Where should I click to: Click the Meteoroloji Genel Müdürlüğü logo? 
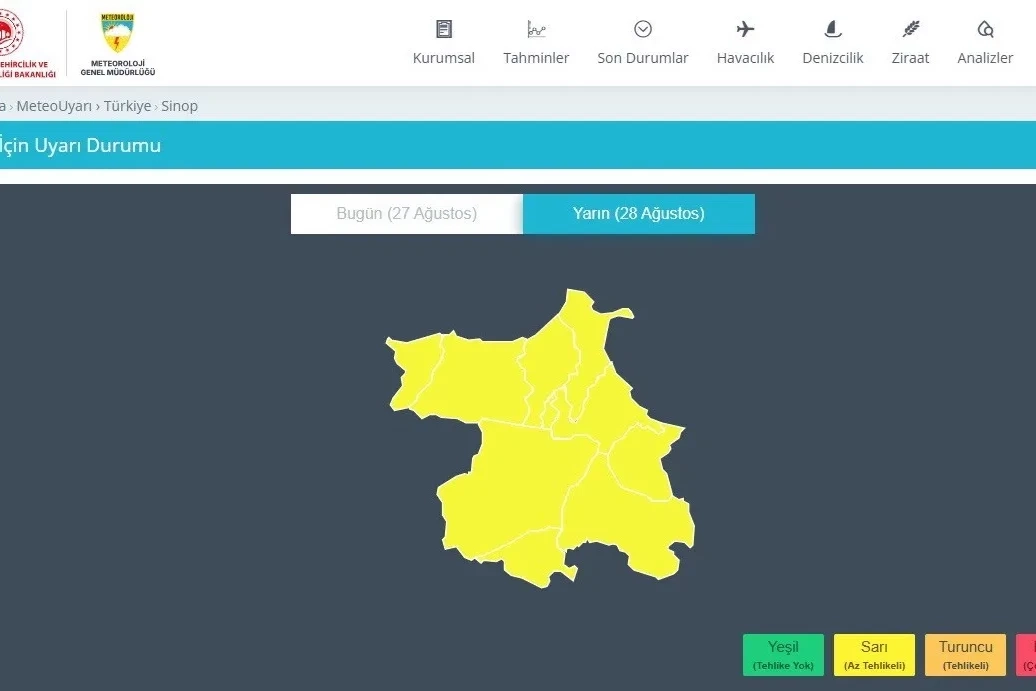click(x=118, y=44)
